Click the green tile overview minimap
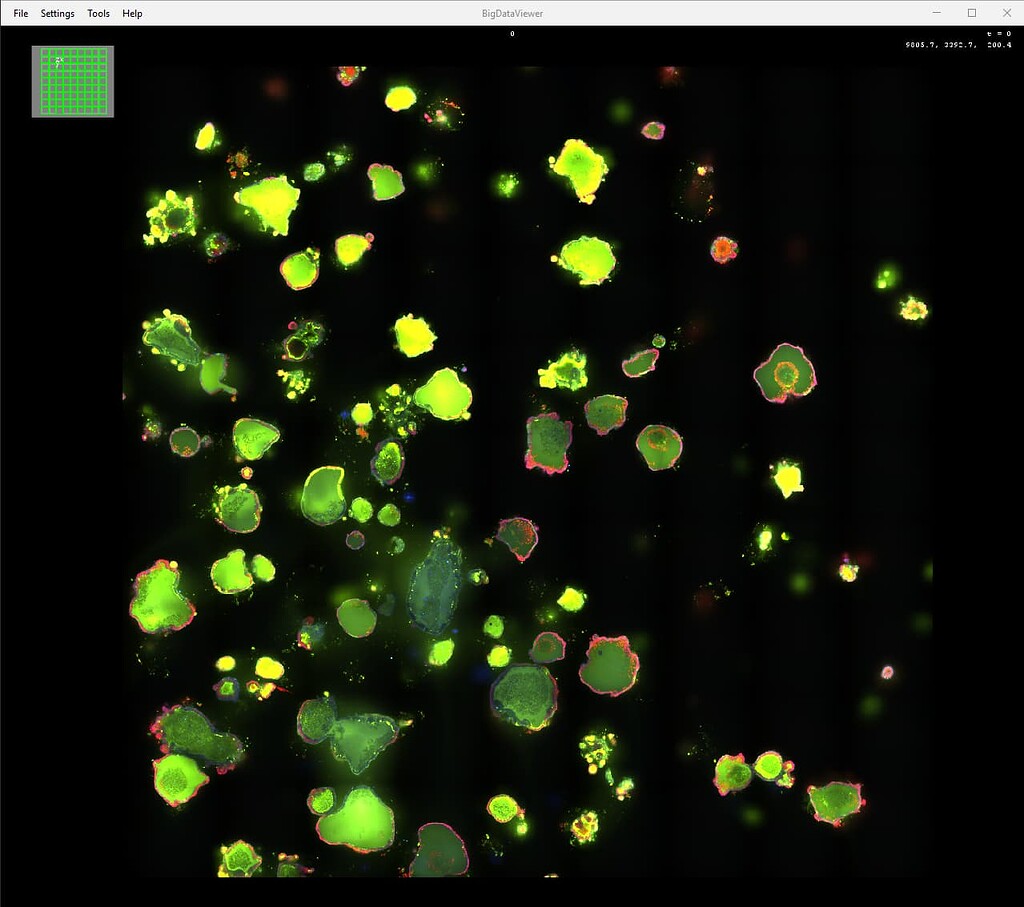Image resolution: width=1024 pixels, height=907 pixels. pyautogui.click(x=72, y=81)
